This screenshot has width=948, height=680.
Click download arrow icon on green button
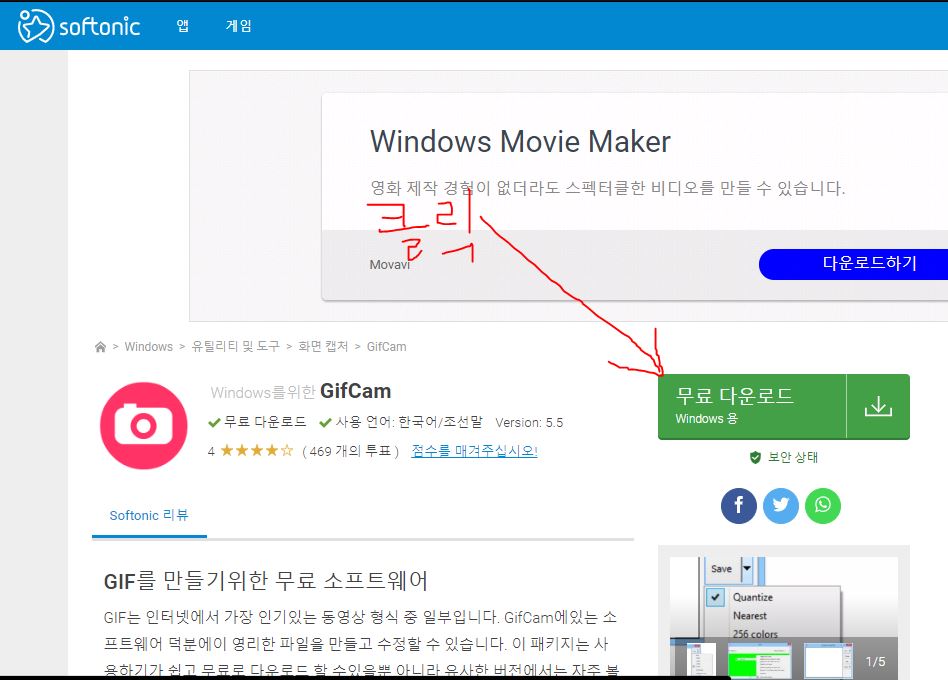point(878,406)
